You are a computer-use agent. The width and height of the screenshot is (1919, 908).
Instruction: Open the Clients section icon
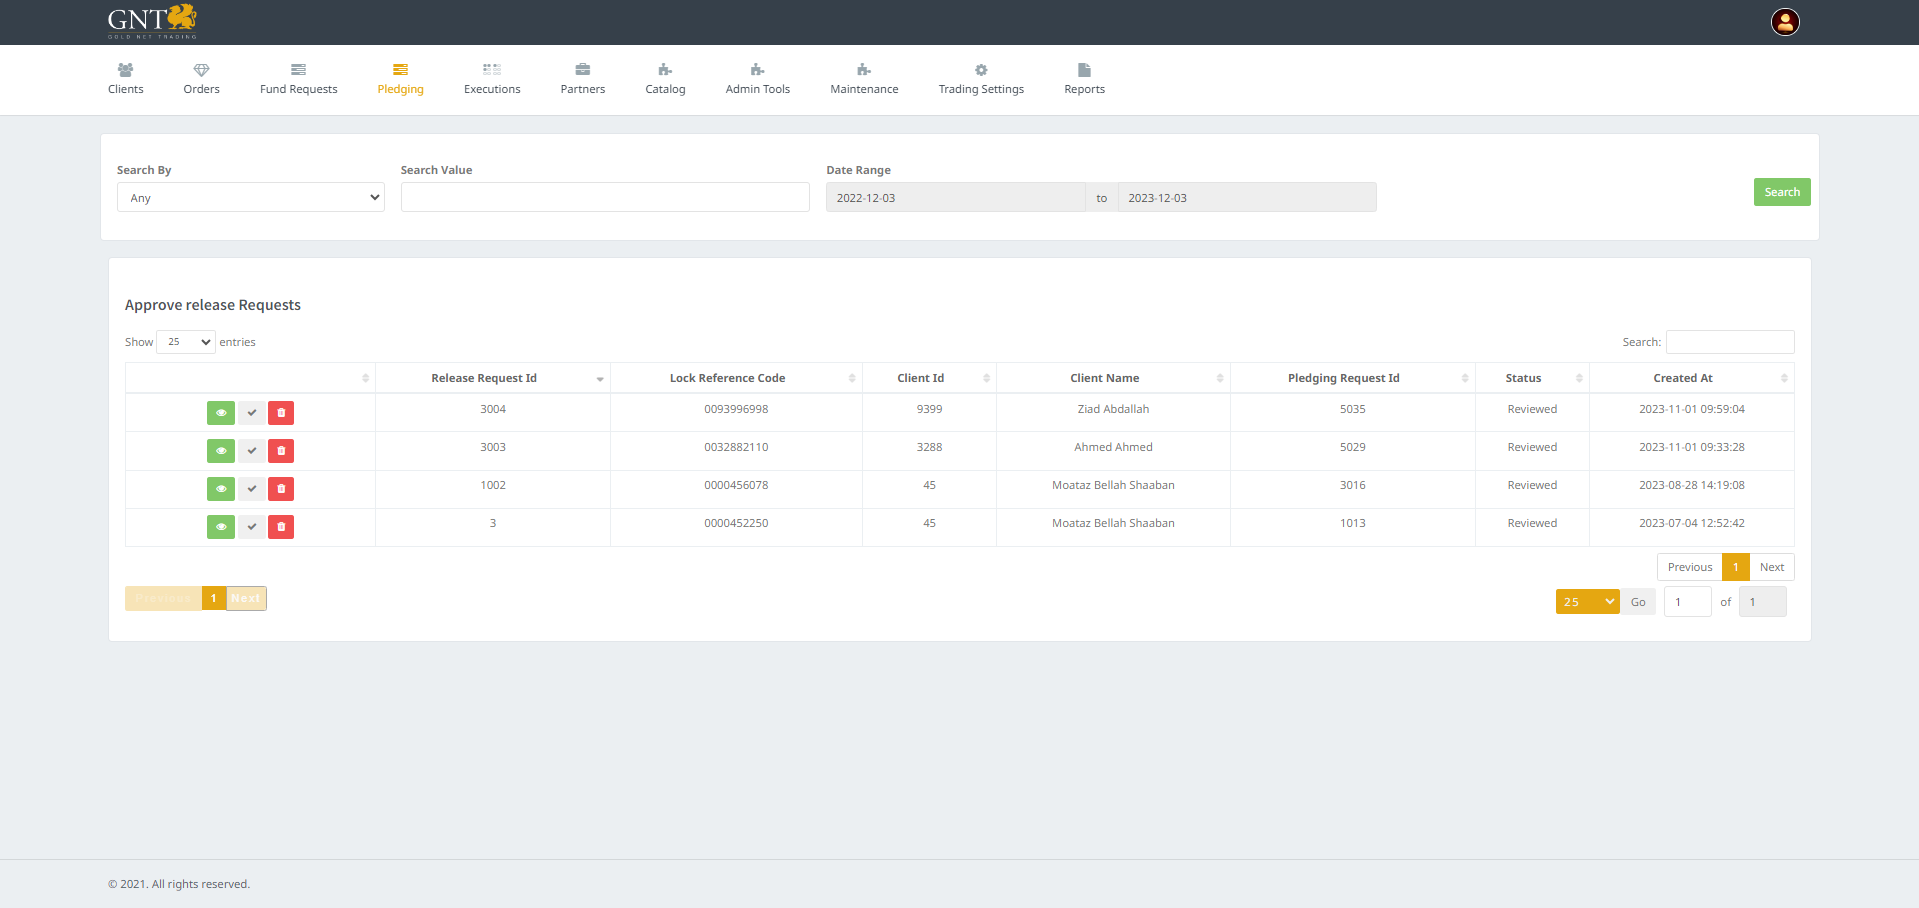[x=125, y=70]
